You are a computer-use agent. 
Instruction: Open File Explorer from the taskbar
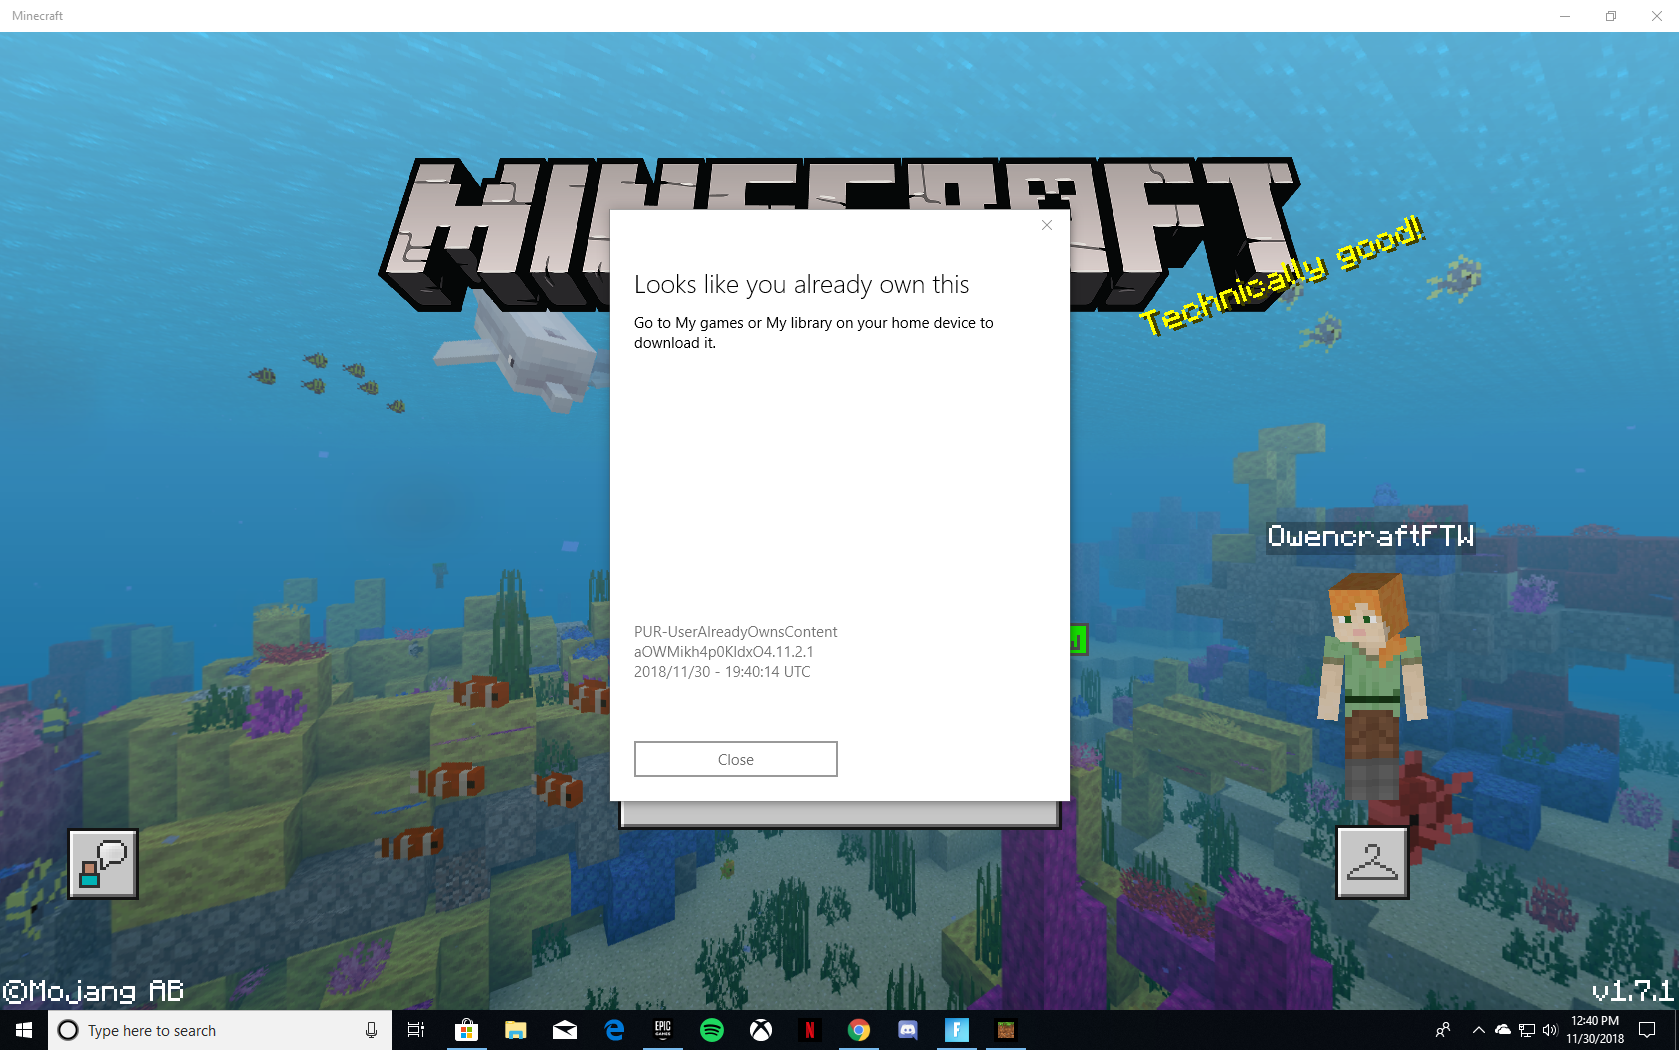(515, 1030)
